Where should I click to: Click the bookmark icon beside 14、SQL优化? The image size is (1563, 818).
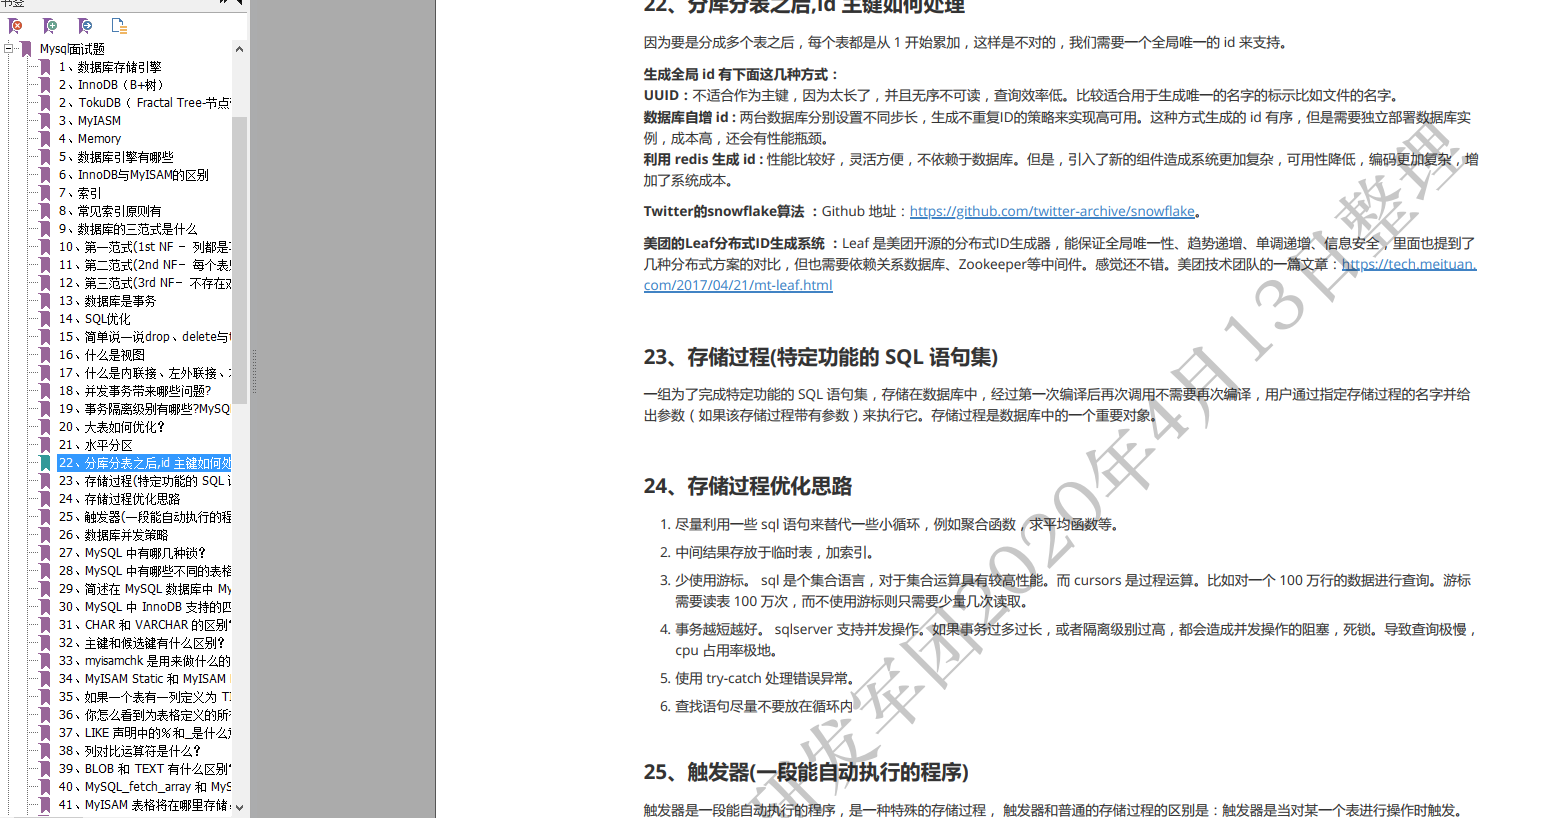click(45, 319)
